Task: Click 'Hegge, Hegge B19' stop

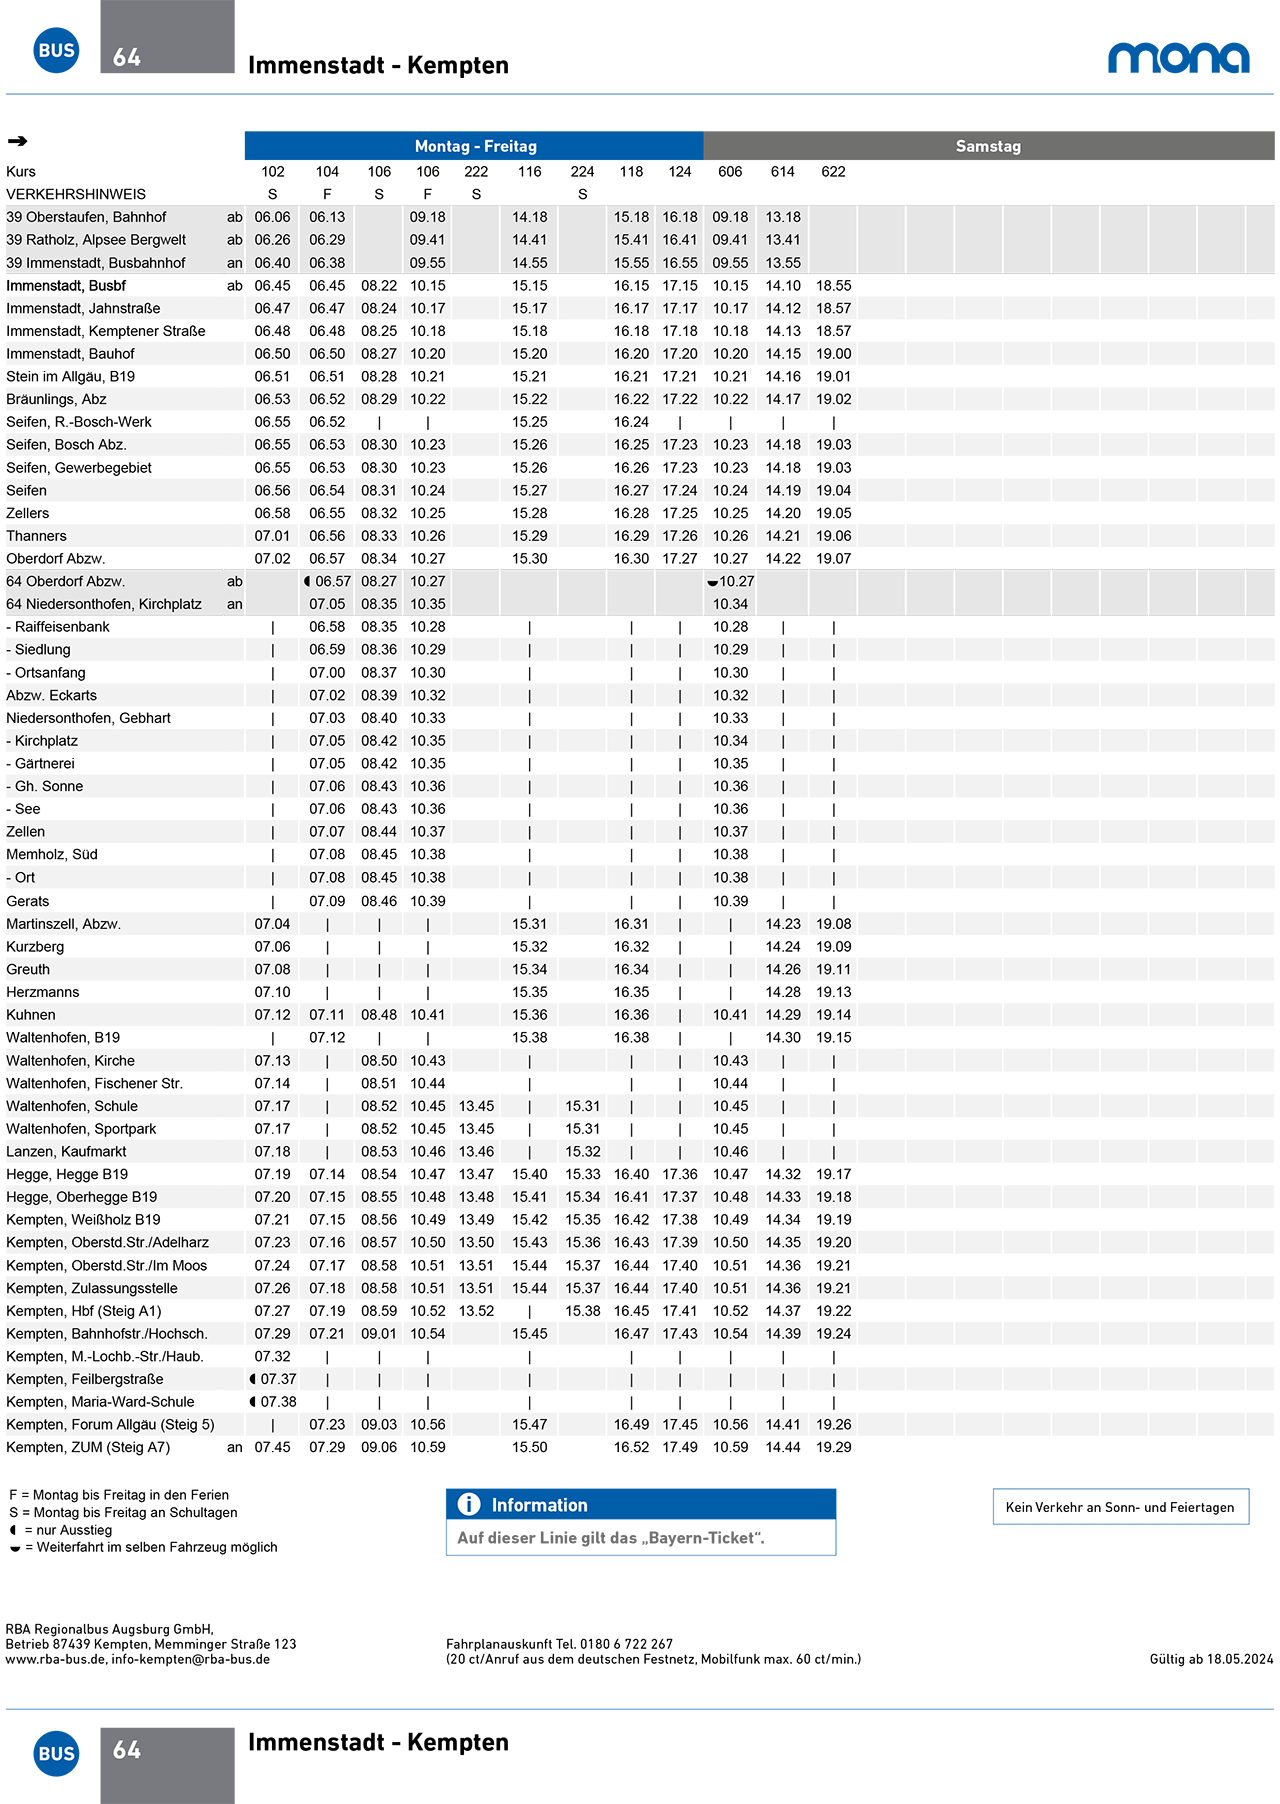Action: [x=67, y=1175]
